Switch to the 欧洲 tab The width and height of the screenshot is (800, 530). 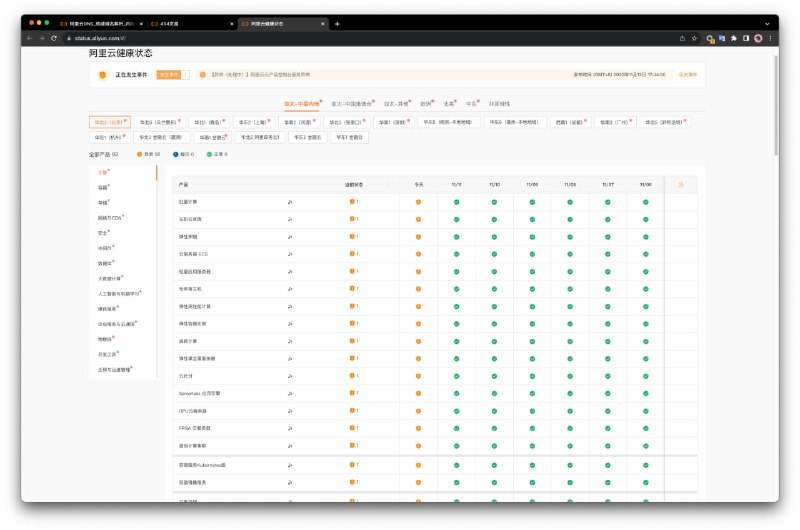pos(427,104)
